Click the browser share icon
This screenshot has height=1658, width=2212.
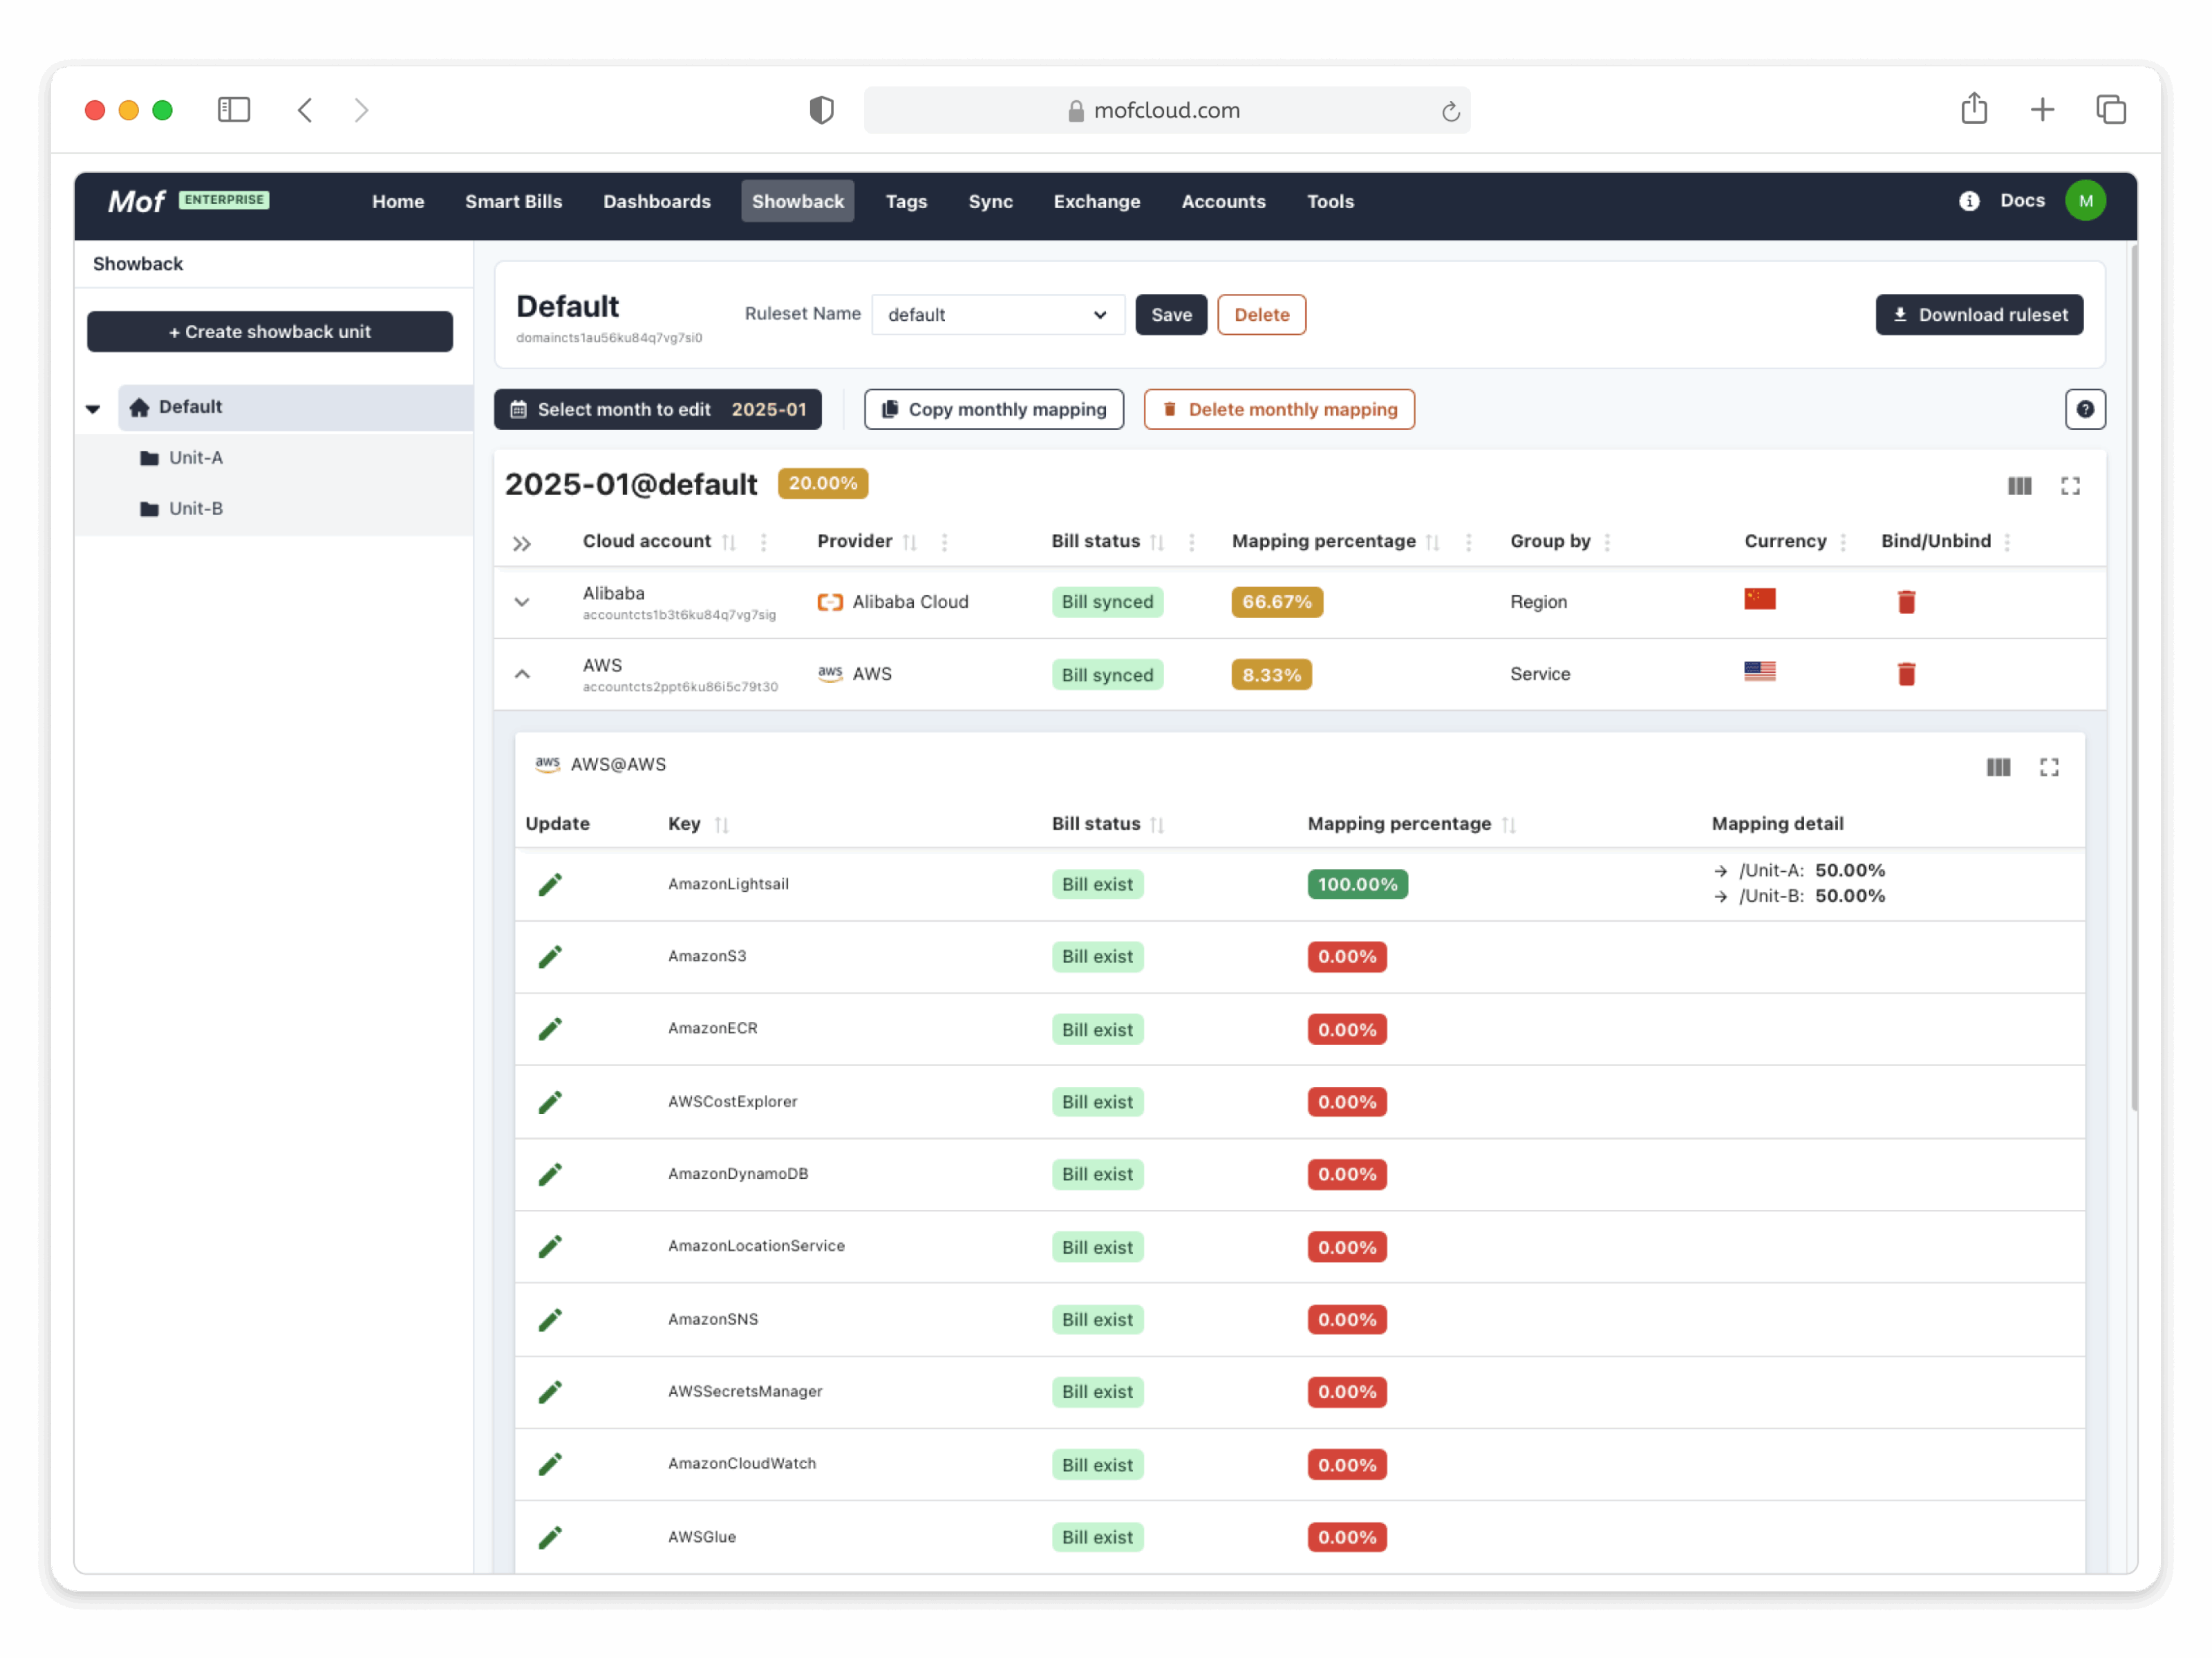(1973, 108)
